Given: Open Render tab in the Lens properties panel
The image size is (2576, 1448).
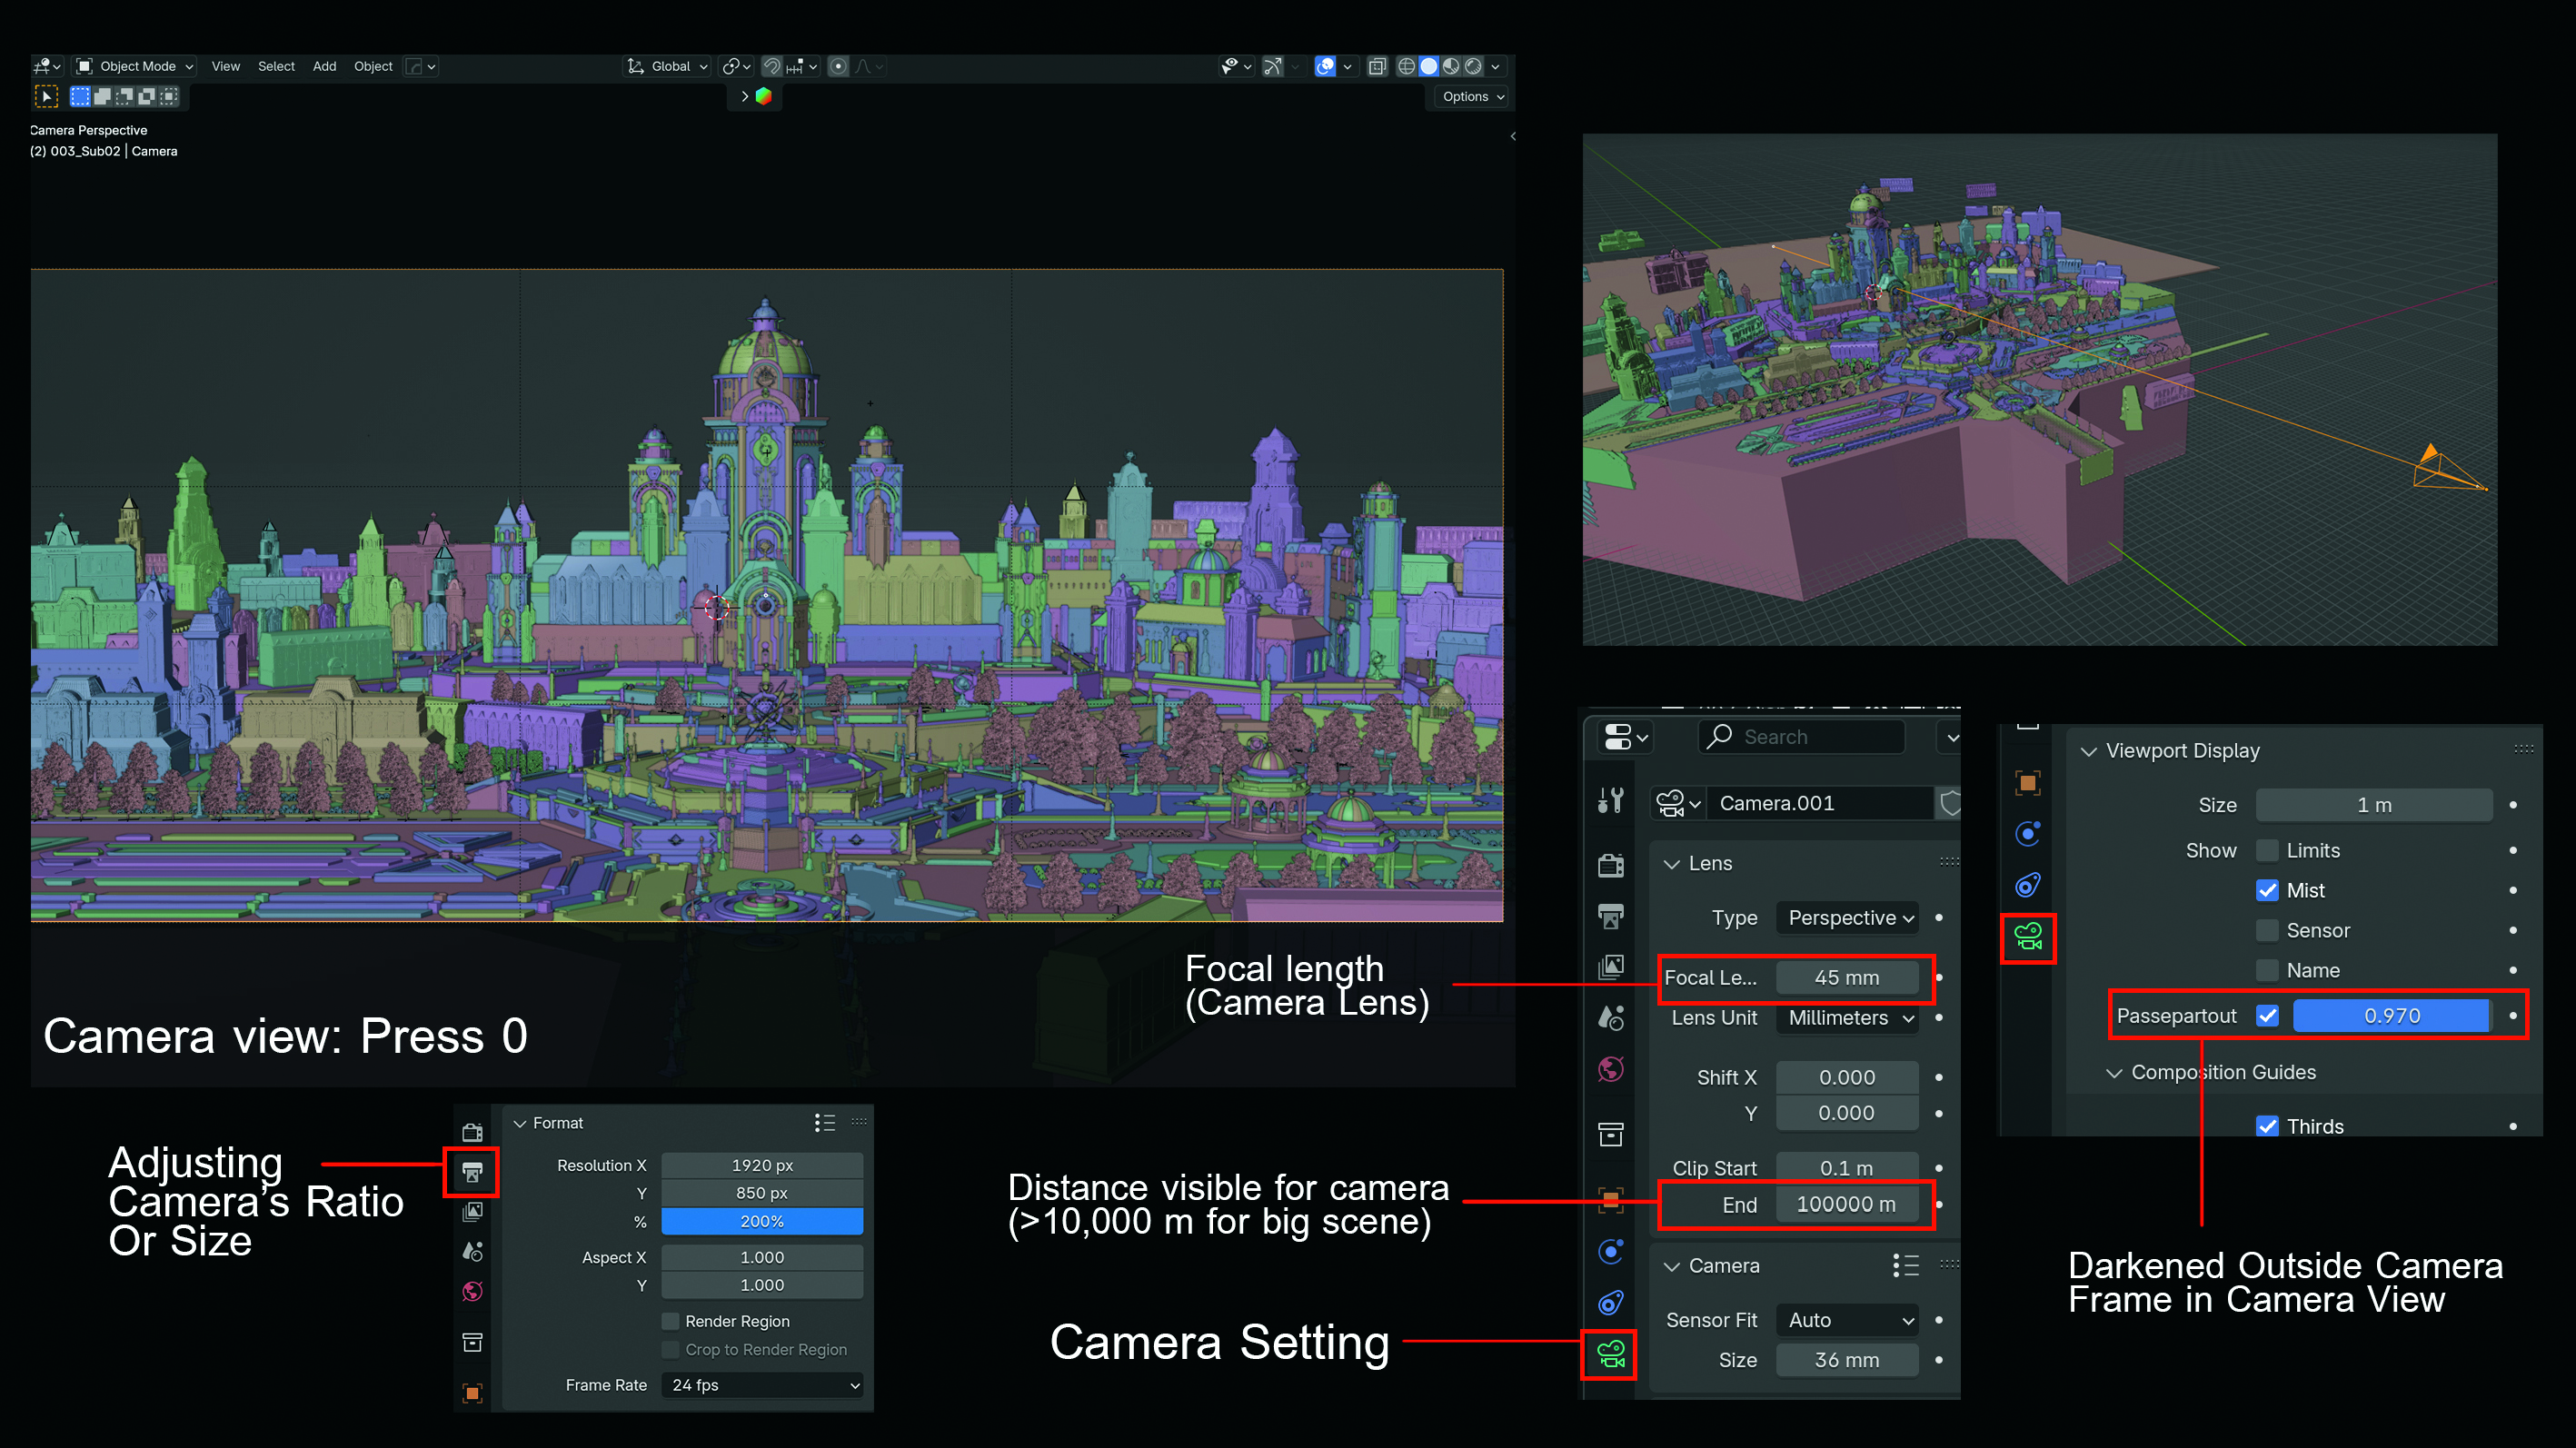Looking at the screenshot, I should (1610, 865).
